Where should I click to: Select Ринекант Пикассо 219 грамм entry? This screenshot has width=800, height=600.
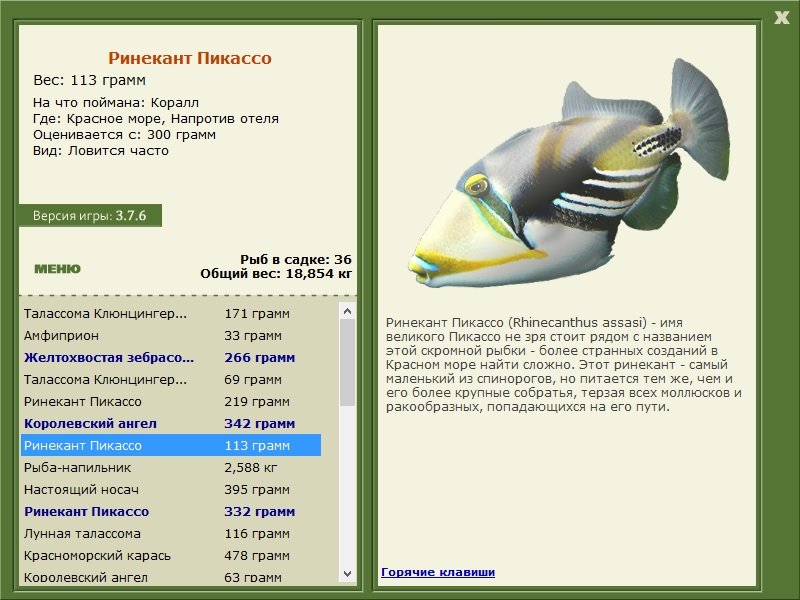tap(171, 402)
